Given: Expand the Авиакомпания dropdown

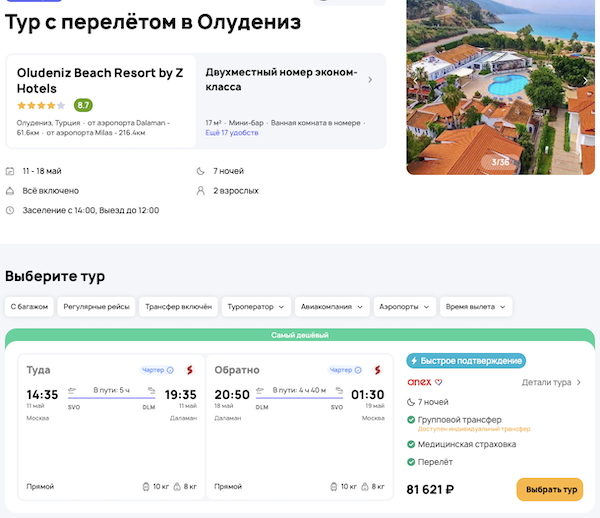Looking at the screenshot, I should click(x=333, y=307).
